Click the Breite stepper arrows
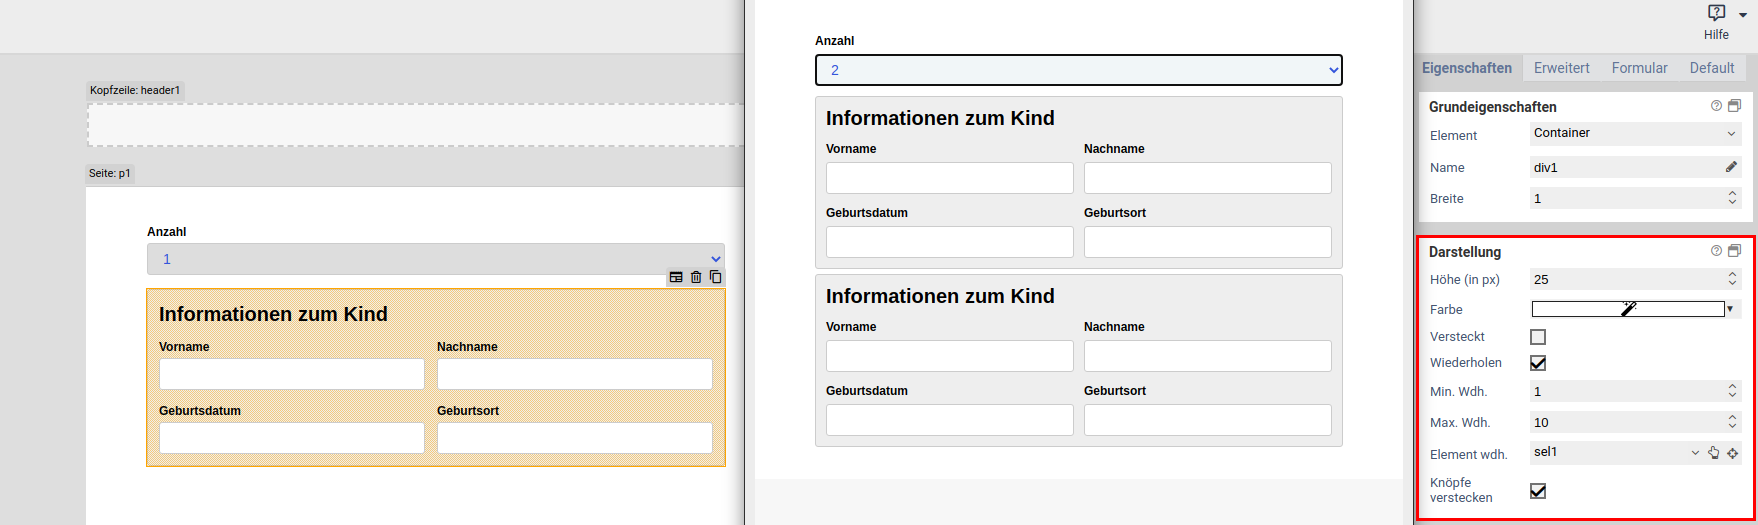Image resolution: width=1758 pixels, height=525 pixels. (1732, 198)
